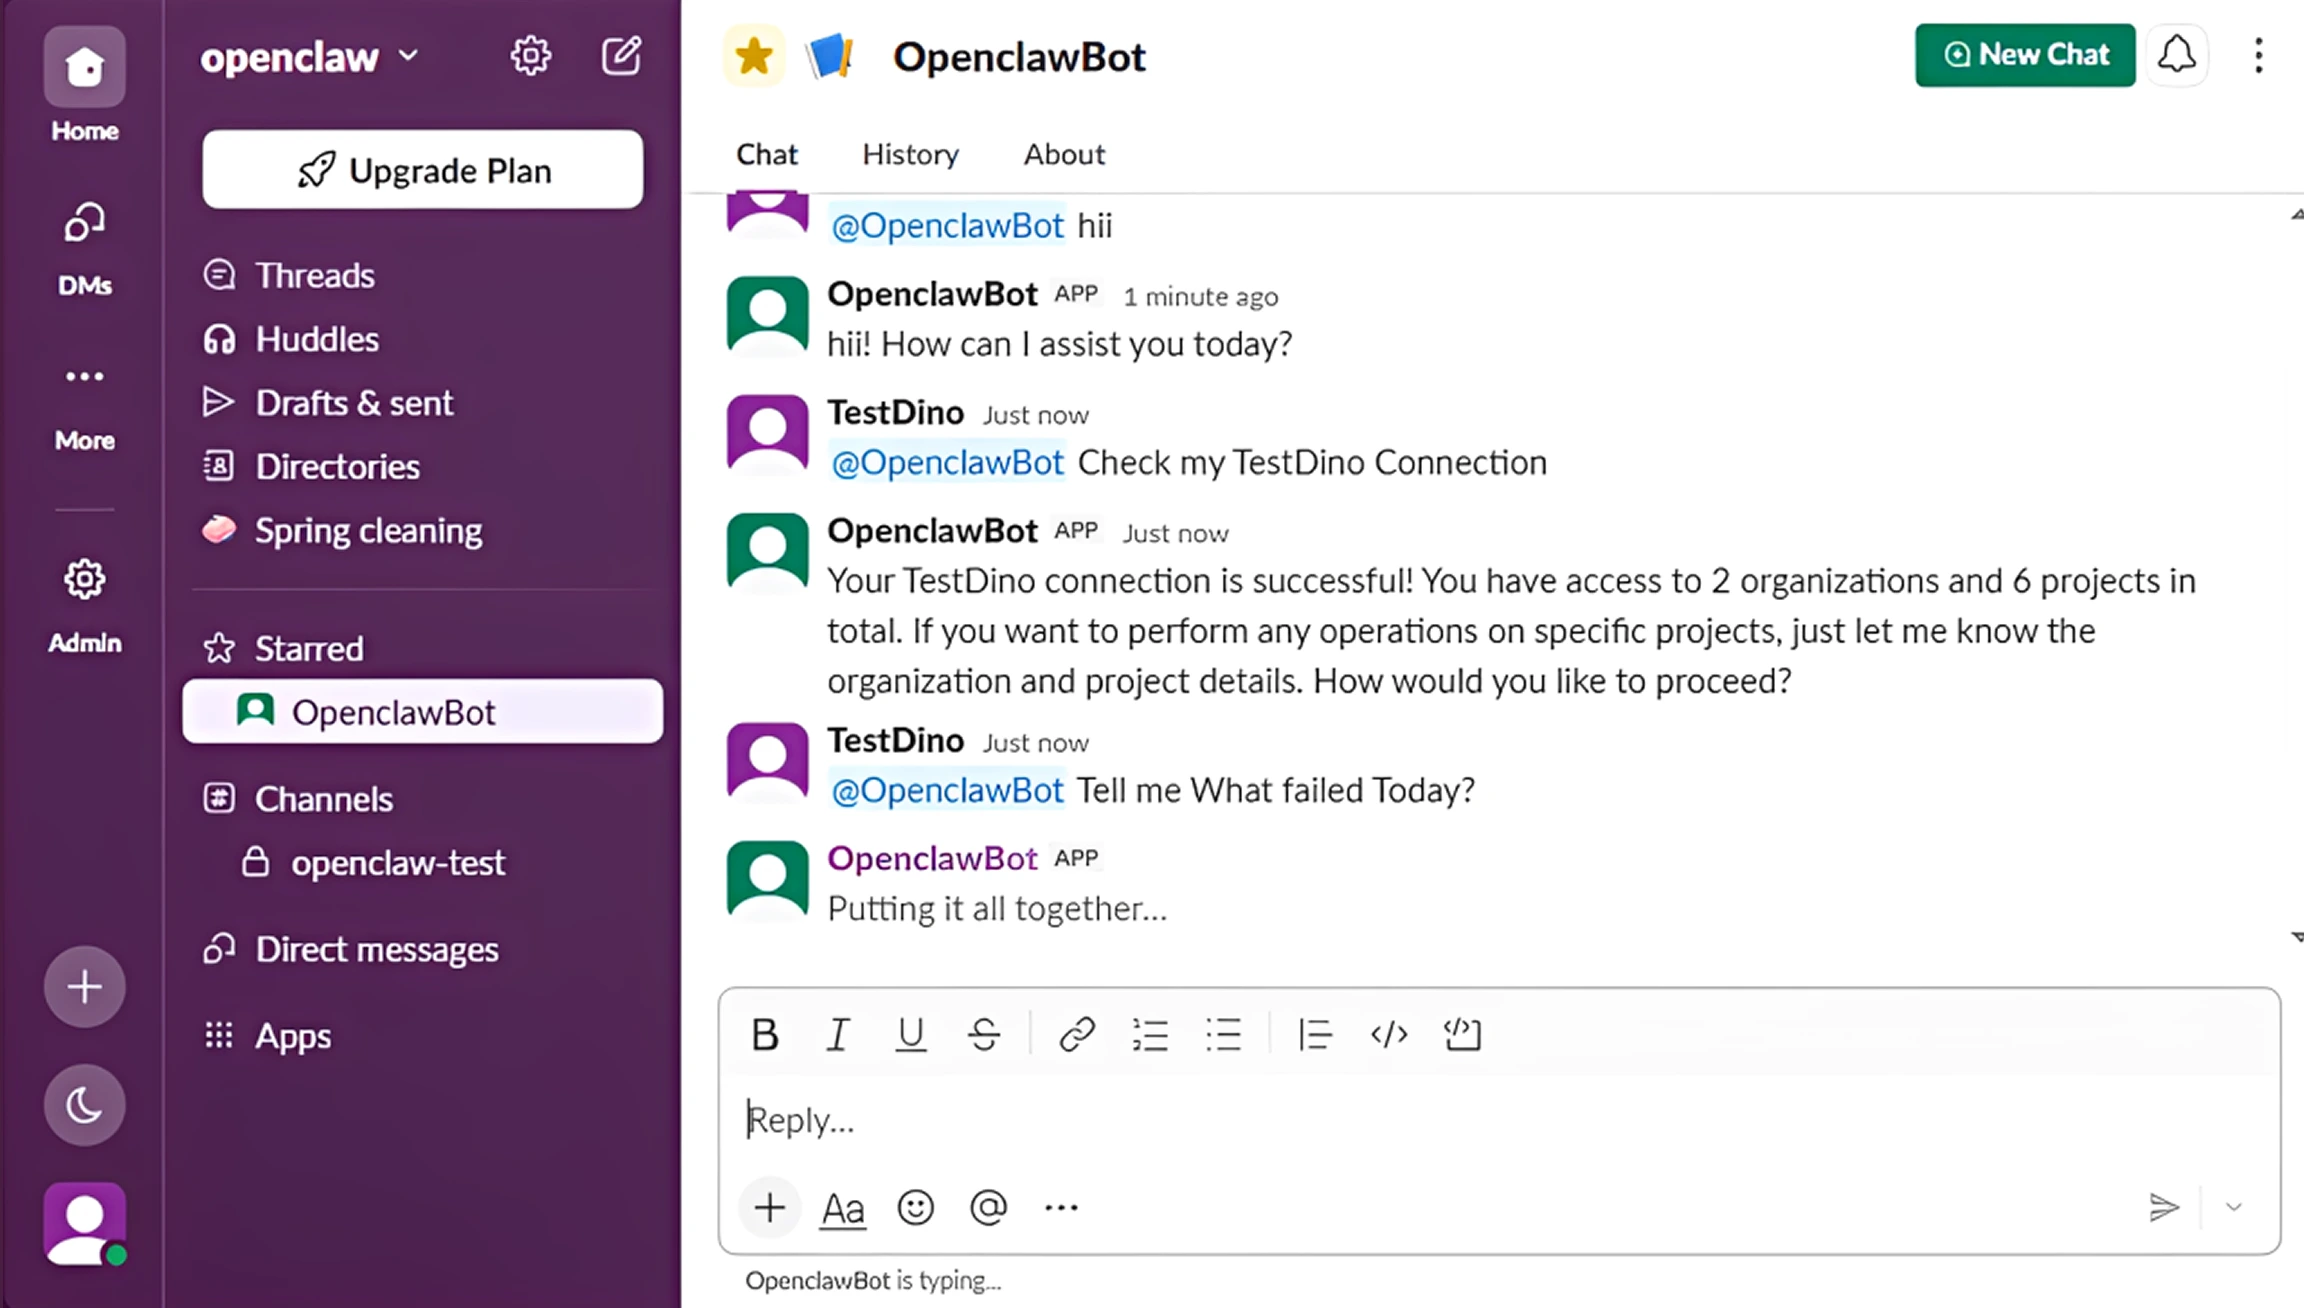Select OpenclawBot in Starred list

tap(422, 712)
